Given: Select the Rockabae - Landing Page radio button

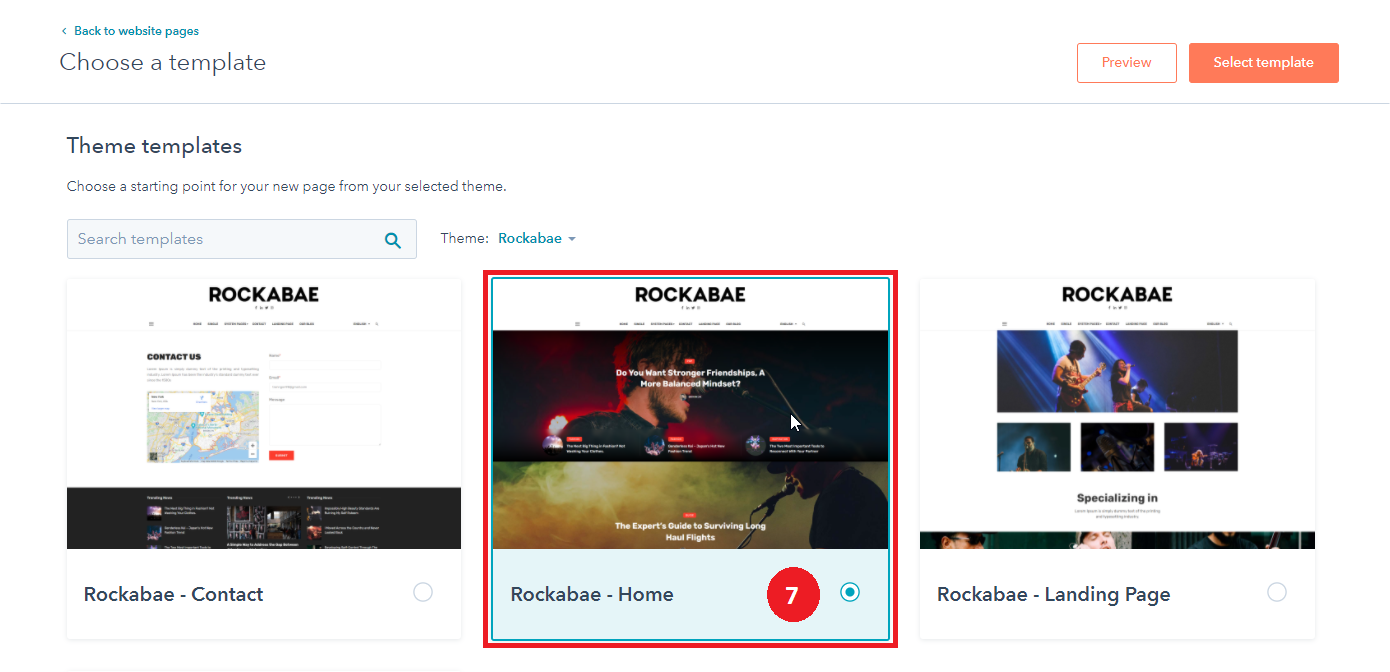Looking at the screenshot, I should (x=1276, y=592).
